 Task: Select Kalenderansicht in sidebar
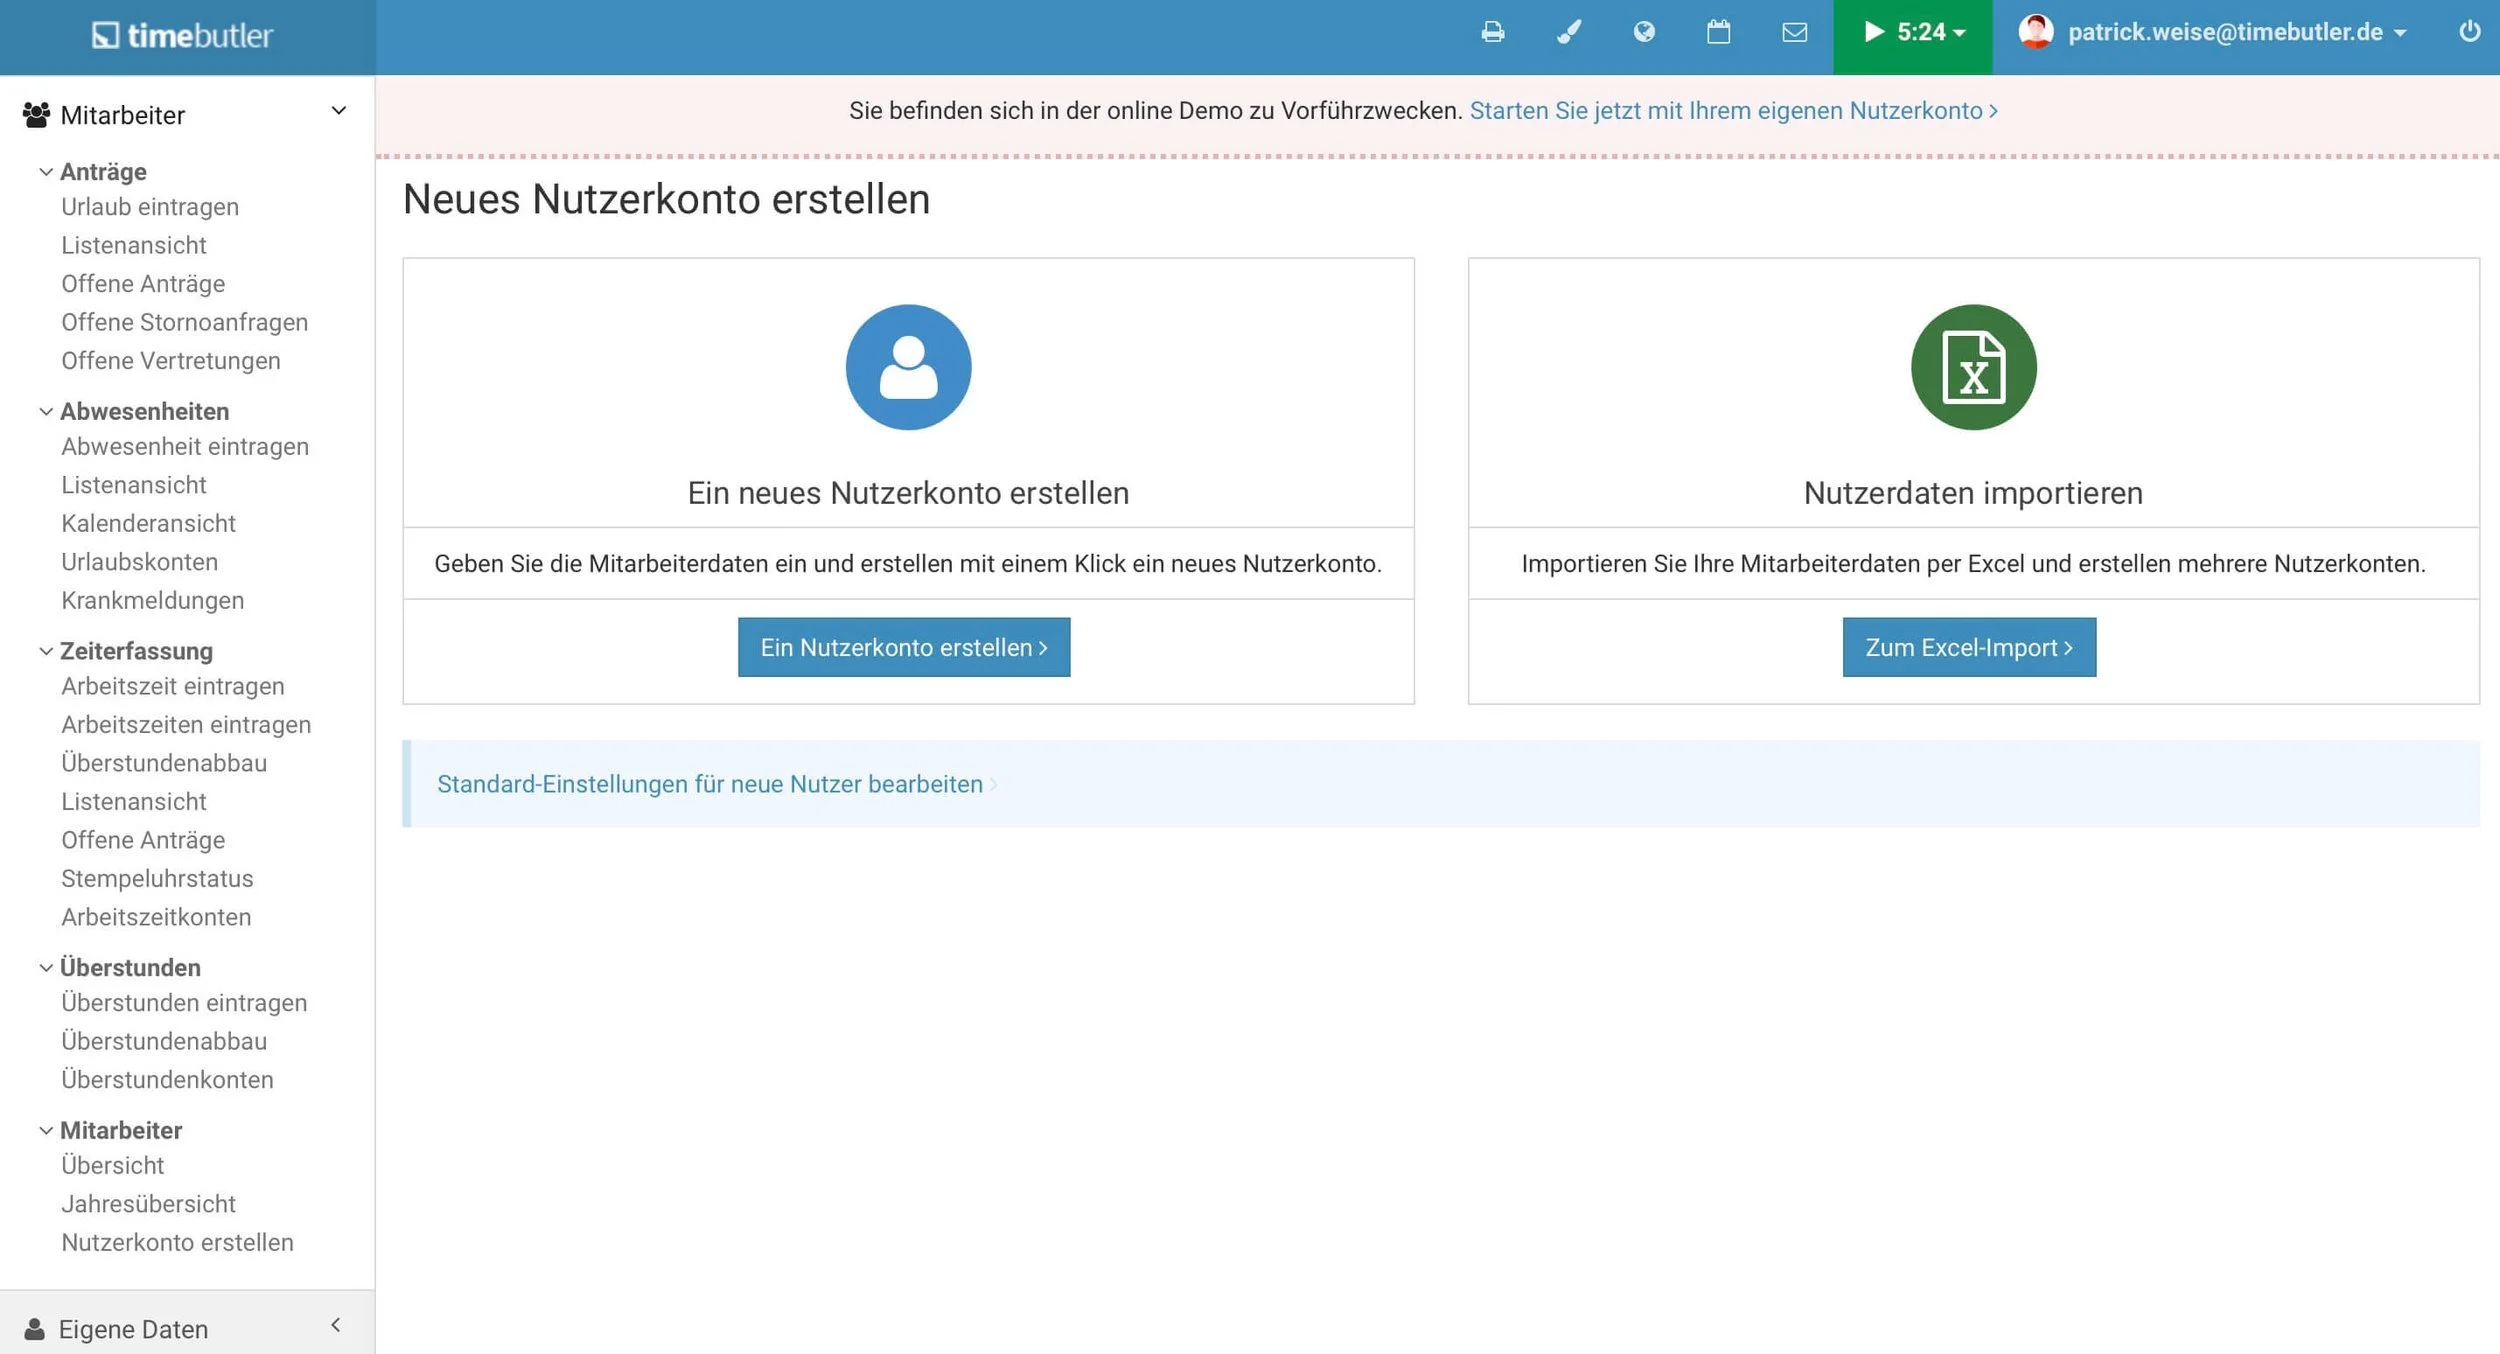point(148,523)
